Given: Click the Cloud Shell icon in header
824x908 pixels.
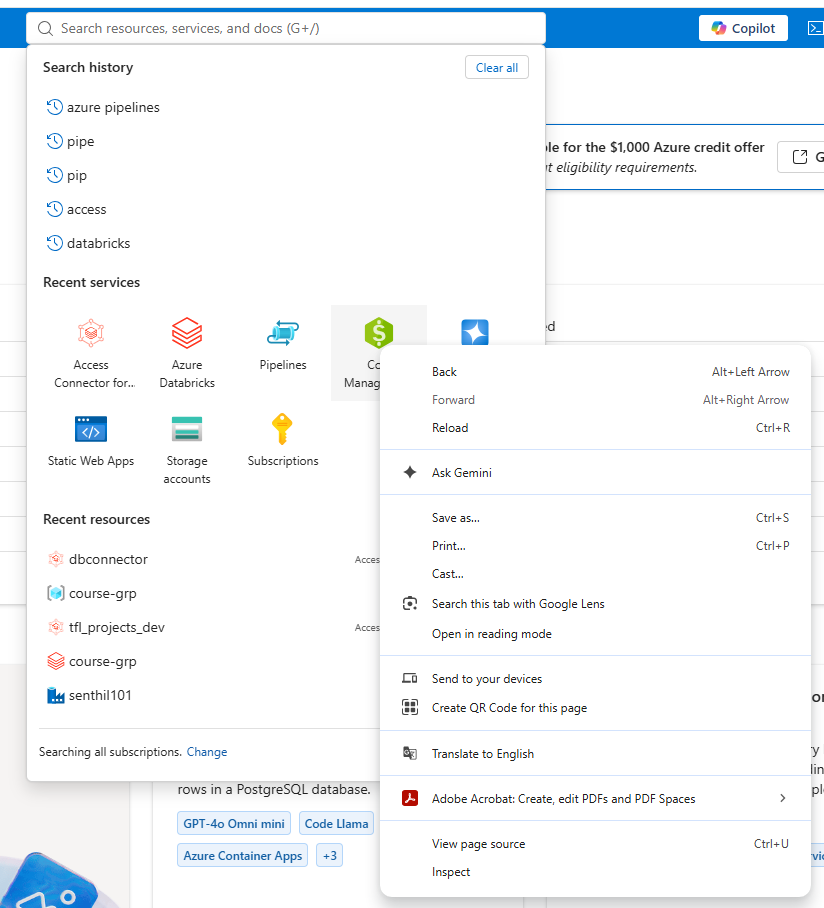Looking at the screenshot, I should click(x=815, y=28).
